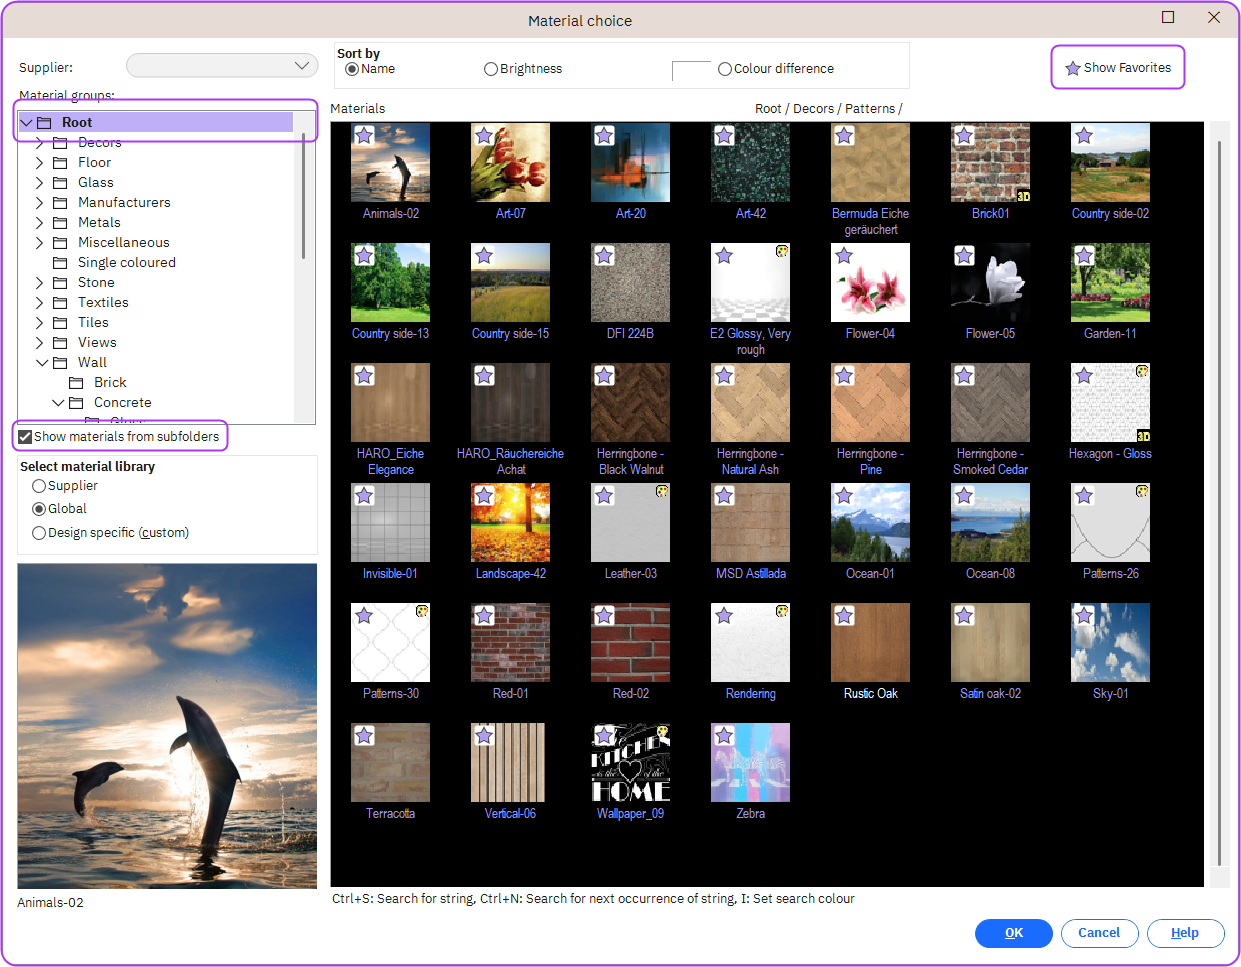Image resolution: width=1241 pixels, height=967 pixels.
Task: Select the Supplier material library option
Action: [39, 486]
